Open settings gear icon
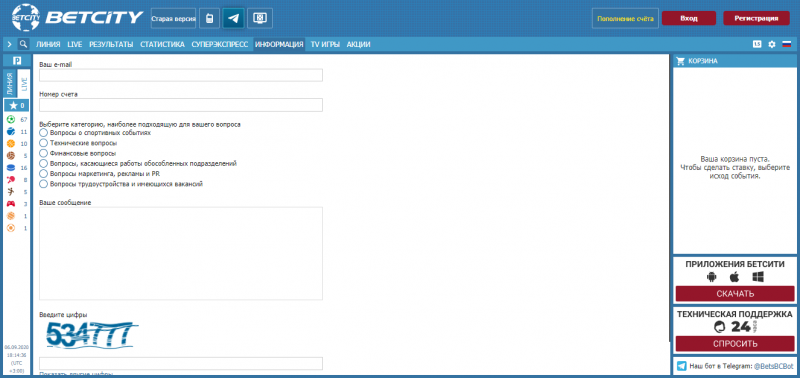Viewport: 800px width, 378px height. [x=771, y=44]
